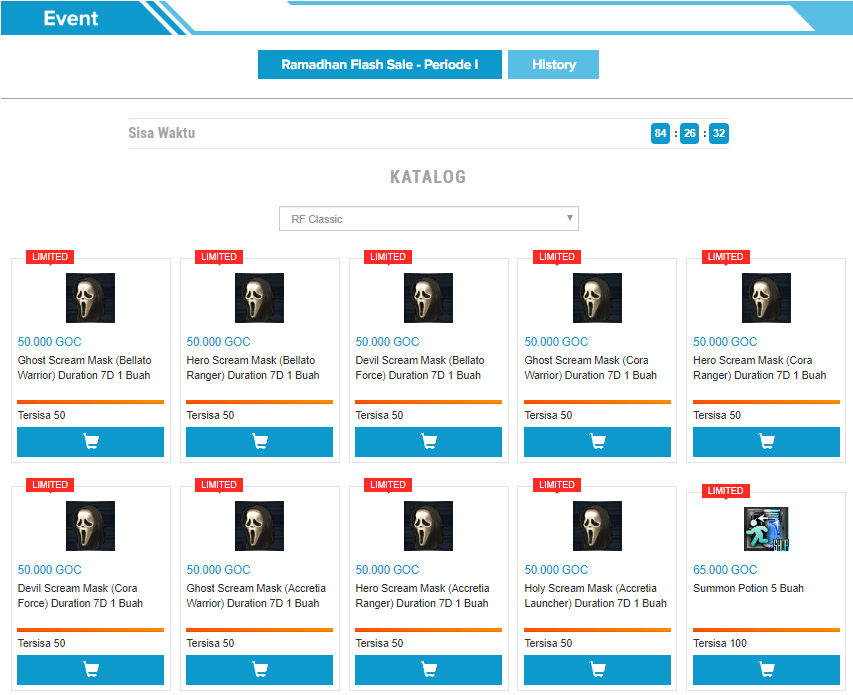Open Hero Scream Mask (Cora Ranger) image
This screenshot has height=695, width=853.
[766, 298]
